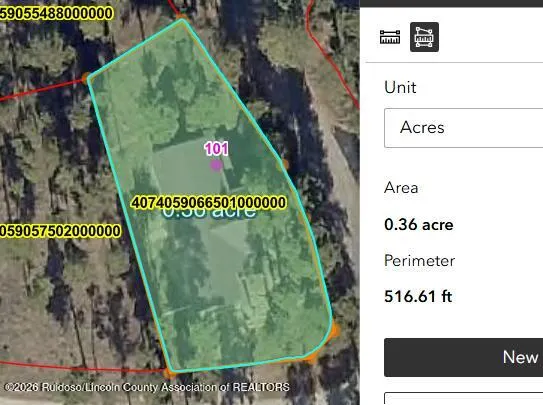
Task: Click the box below the New button
Action: 463,398
